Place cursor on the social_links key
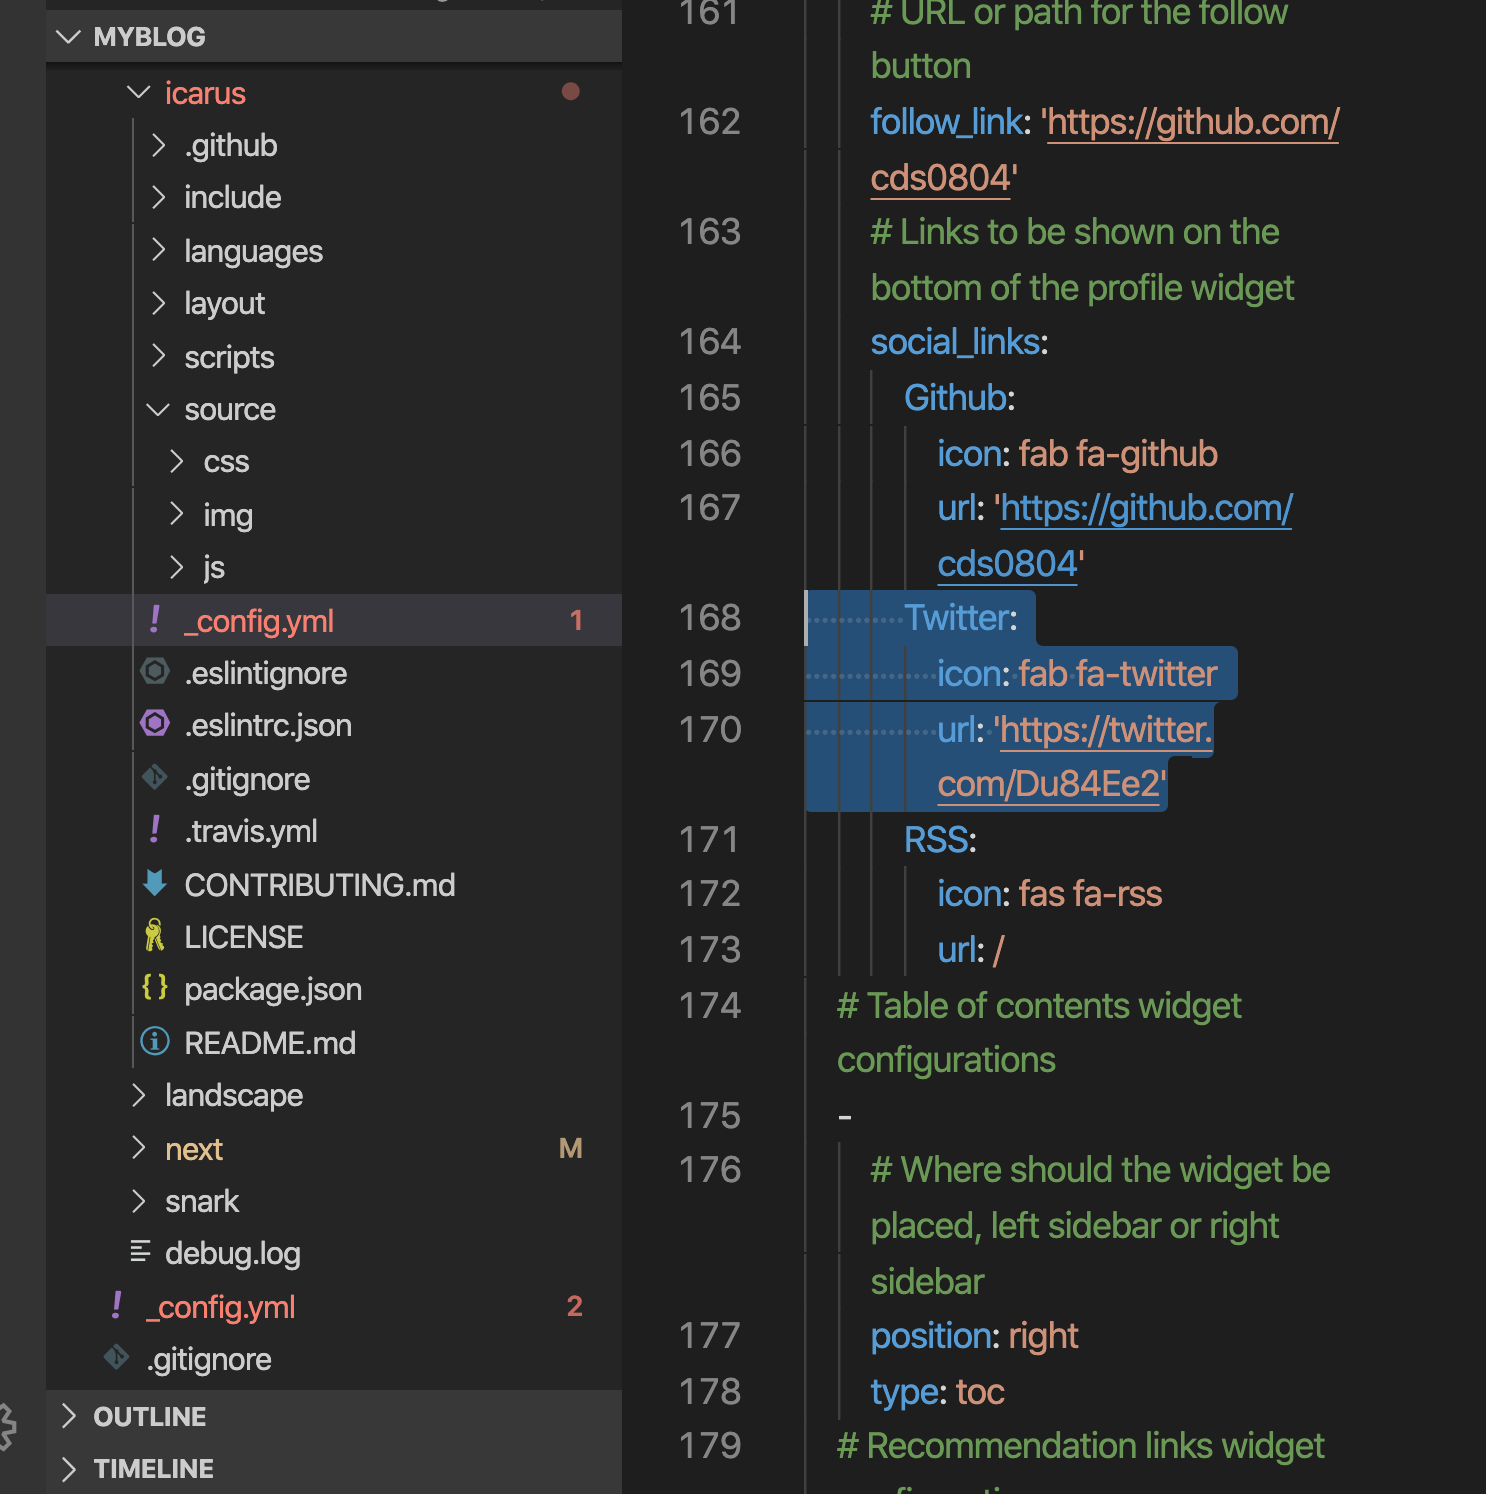The width and height of the screenshot is (1486, 1494). coord(955,342)
